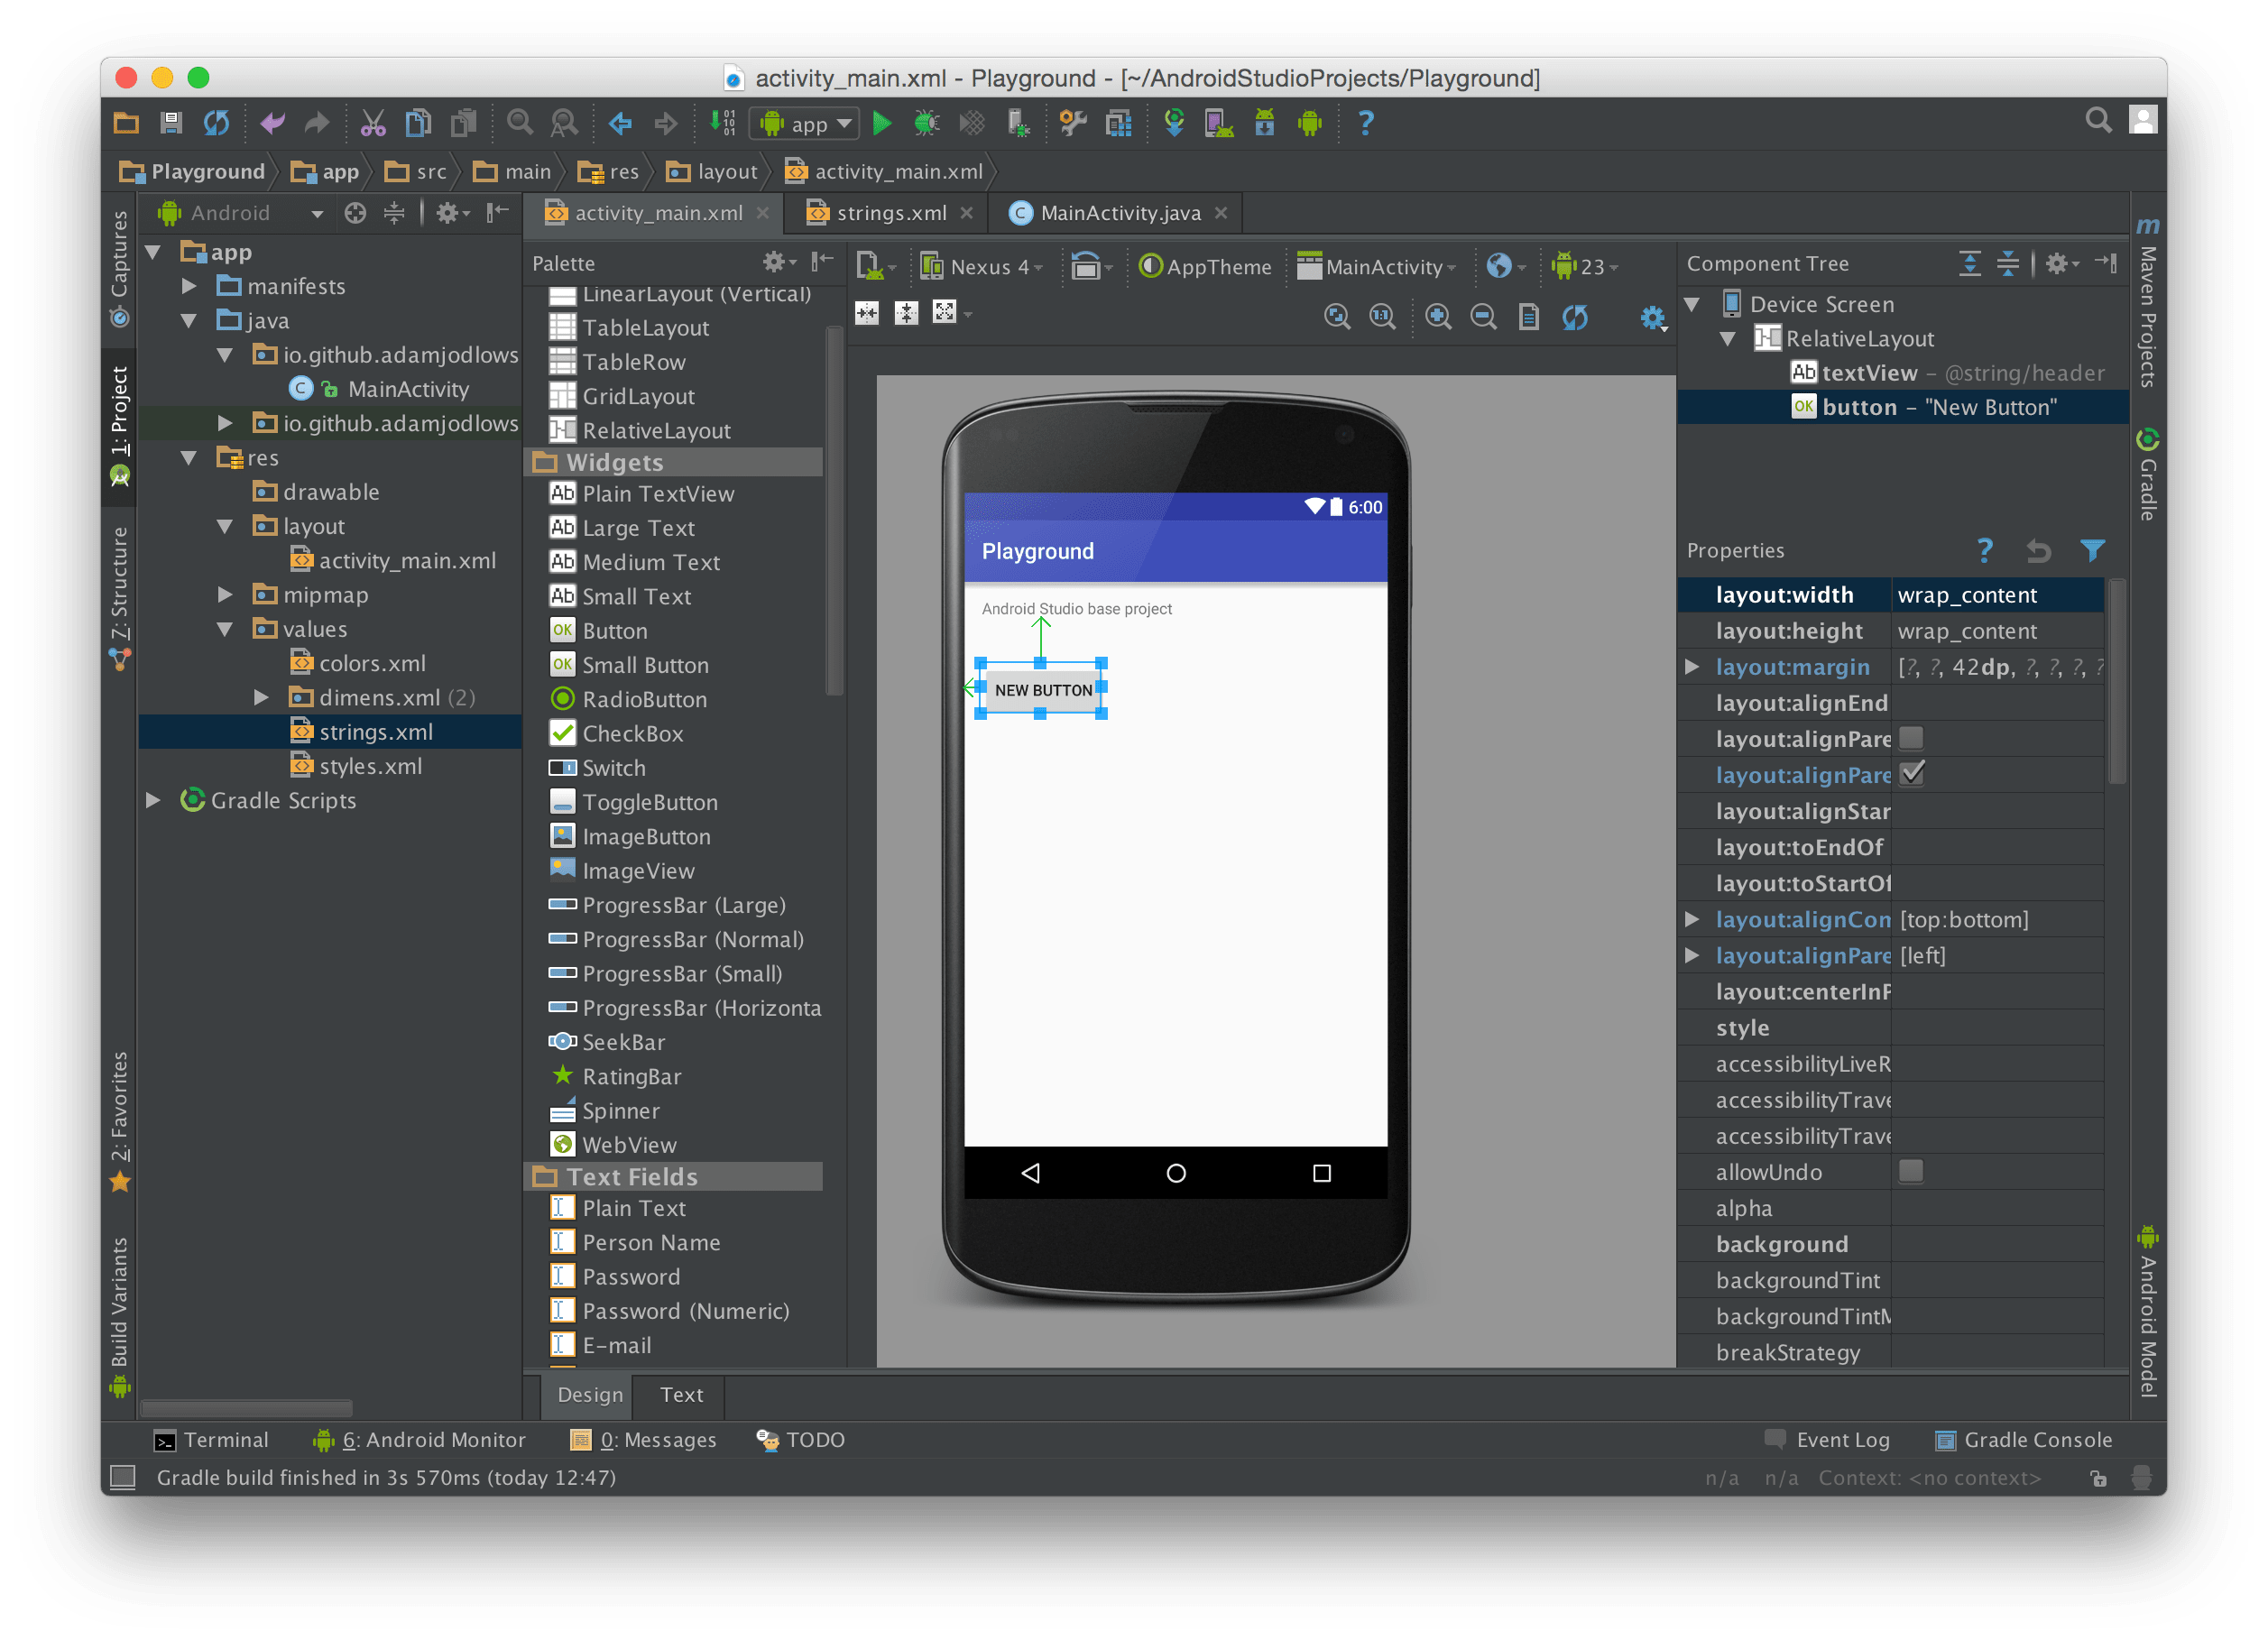
Task: Save all files using the floppy disk icon
Action: tap(171, 123)
